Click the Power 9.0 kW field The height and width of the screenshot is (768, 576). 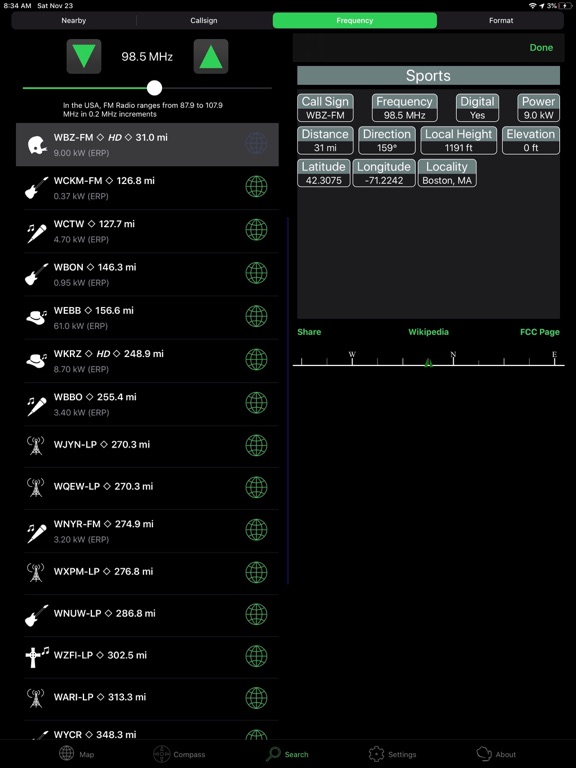(538, 108)
